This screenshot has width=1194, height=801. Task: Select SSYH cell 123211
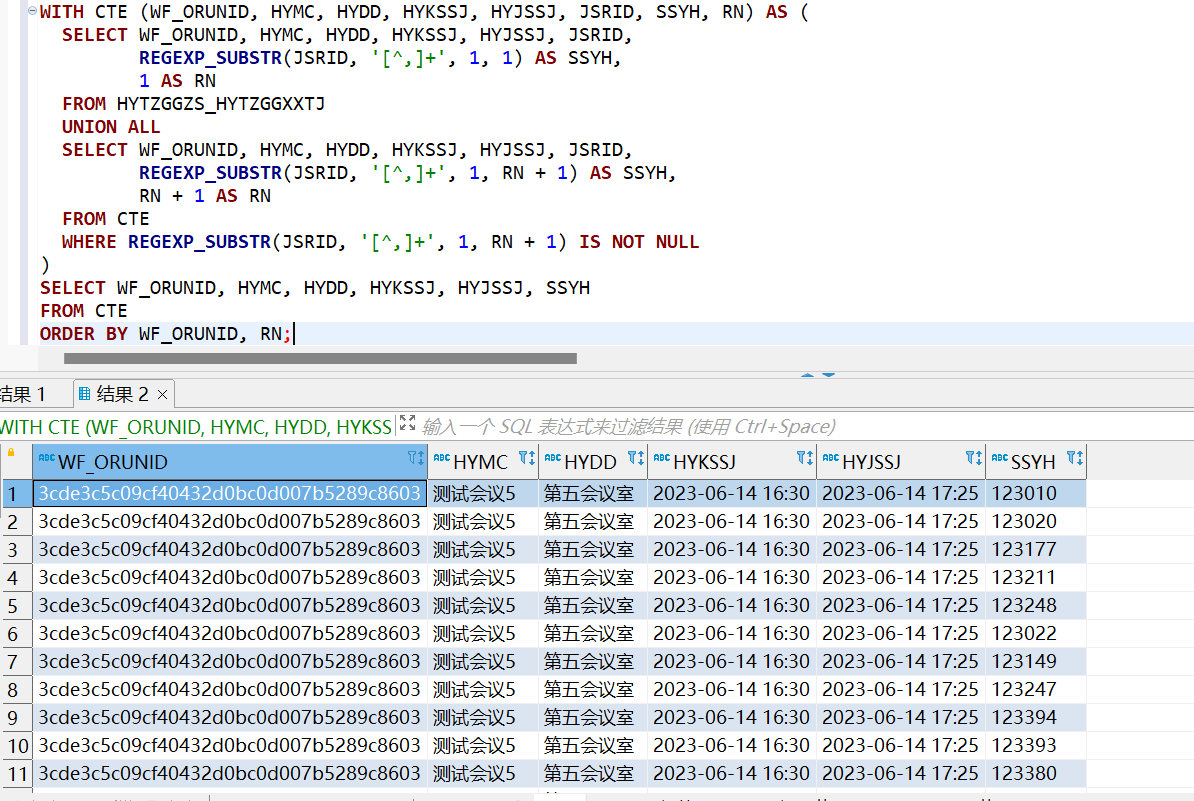1036,577
